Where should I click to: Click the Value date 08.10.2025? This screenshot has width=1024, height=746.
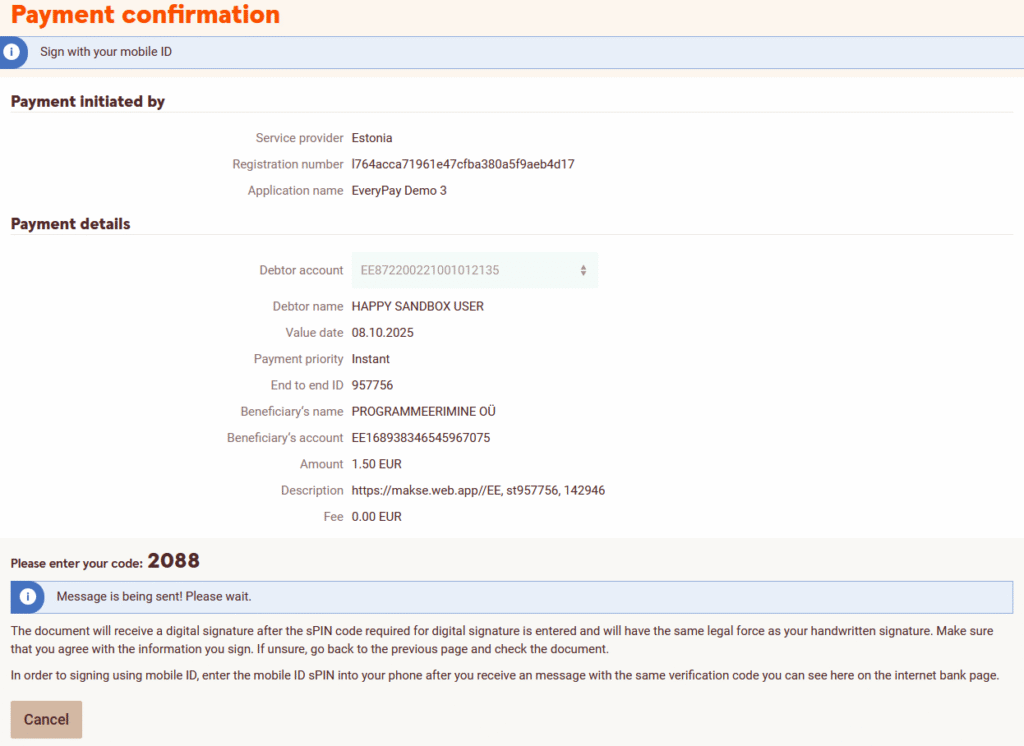coord(383,332)
